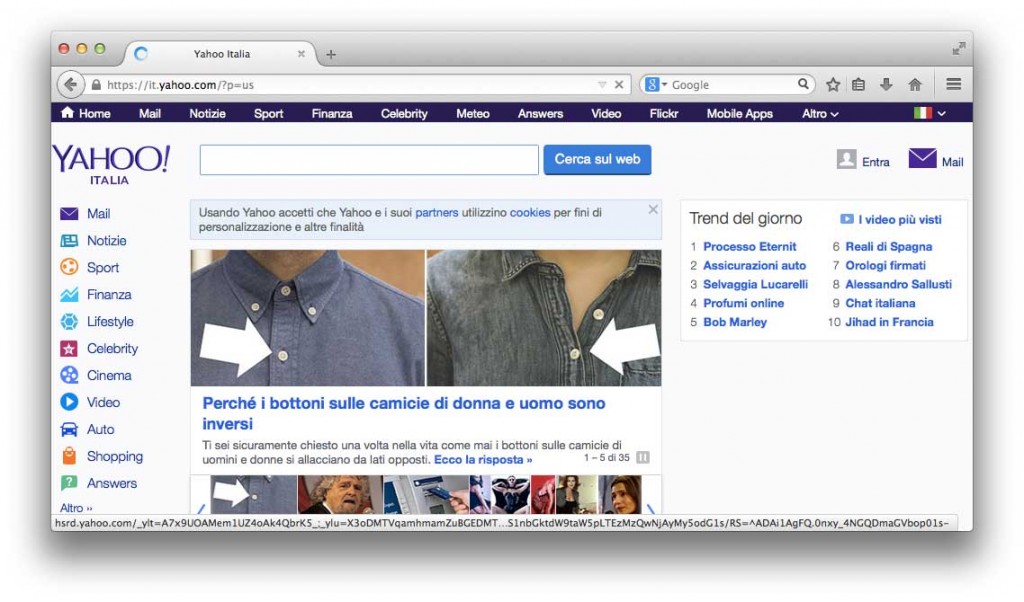Open Shopping via the bag icon

[70, 456]
